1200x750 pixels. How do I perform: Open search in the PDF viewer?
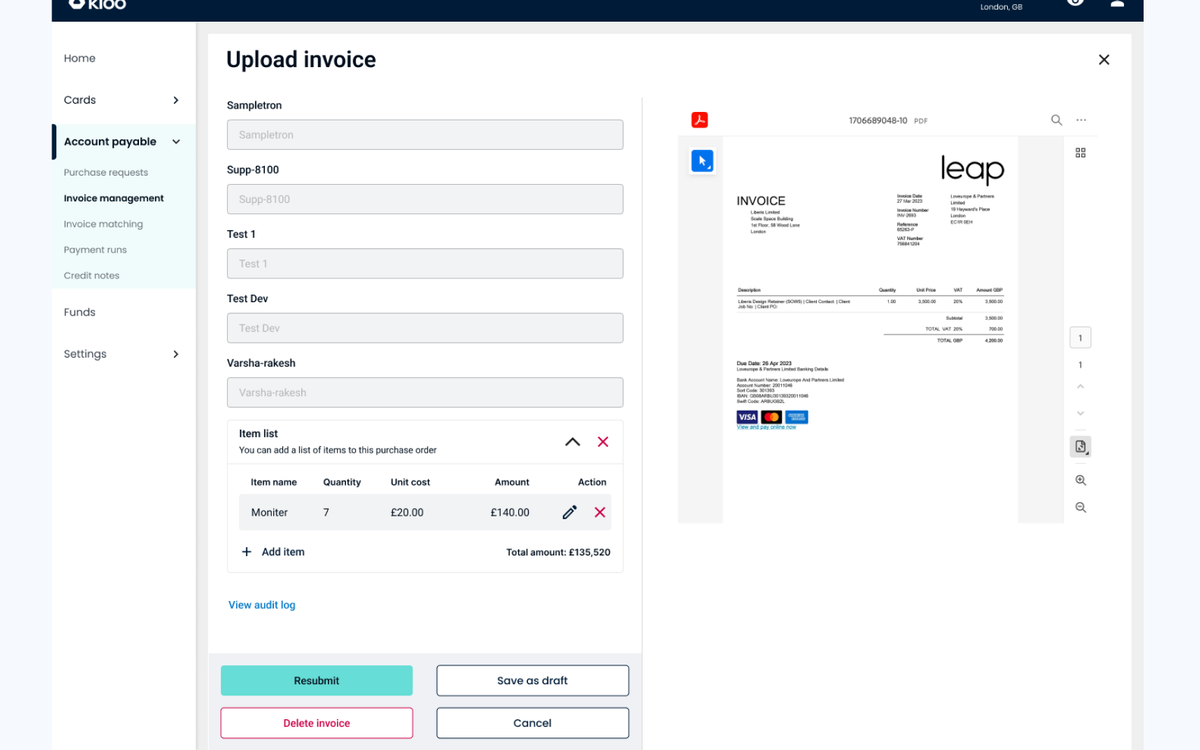pos(1056,120)
